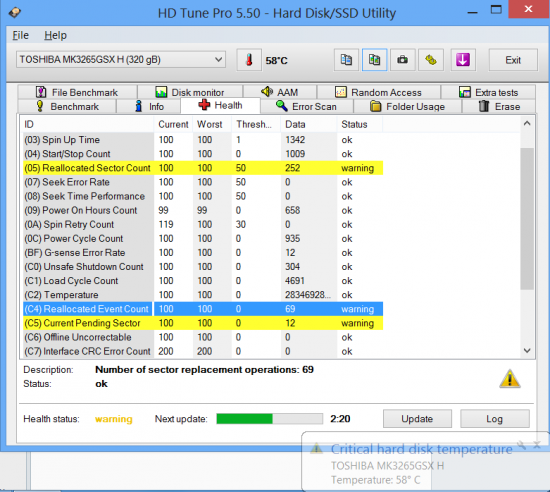
Task: Select the (C4) Reallocated Event Count row
Action: point(203,309)
